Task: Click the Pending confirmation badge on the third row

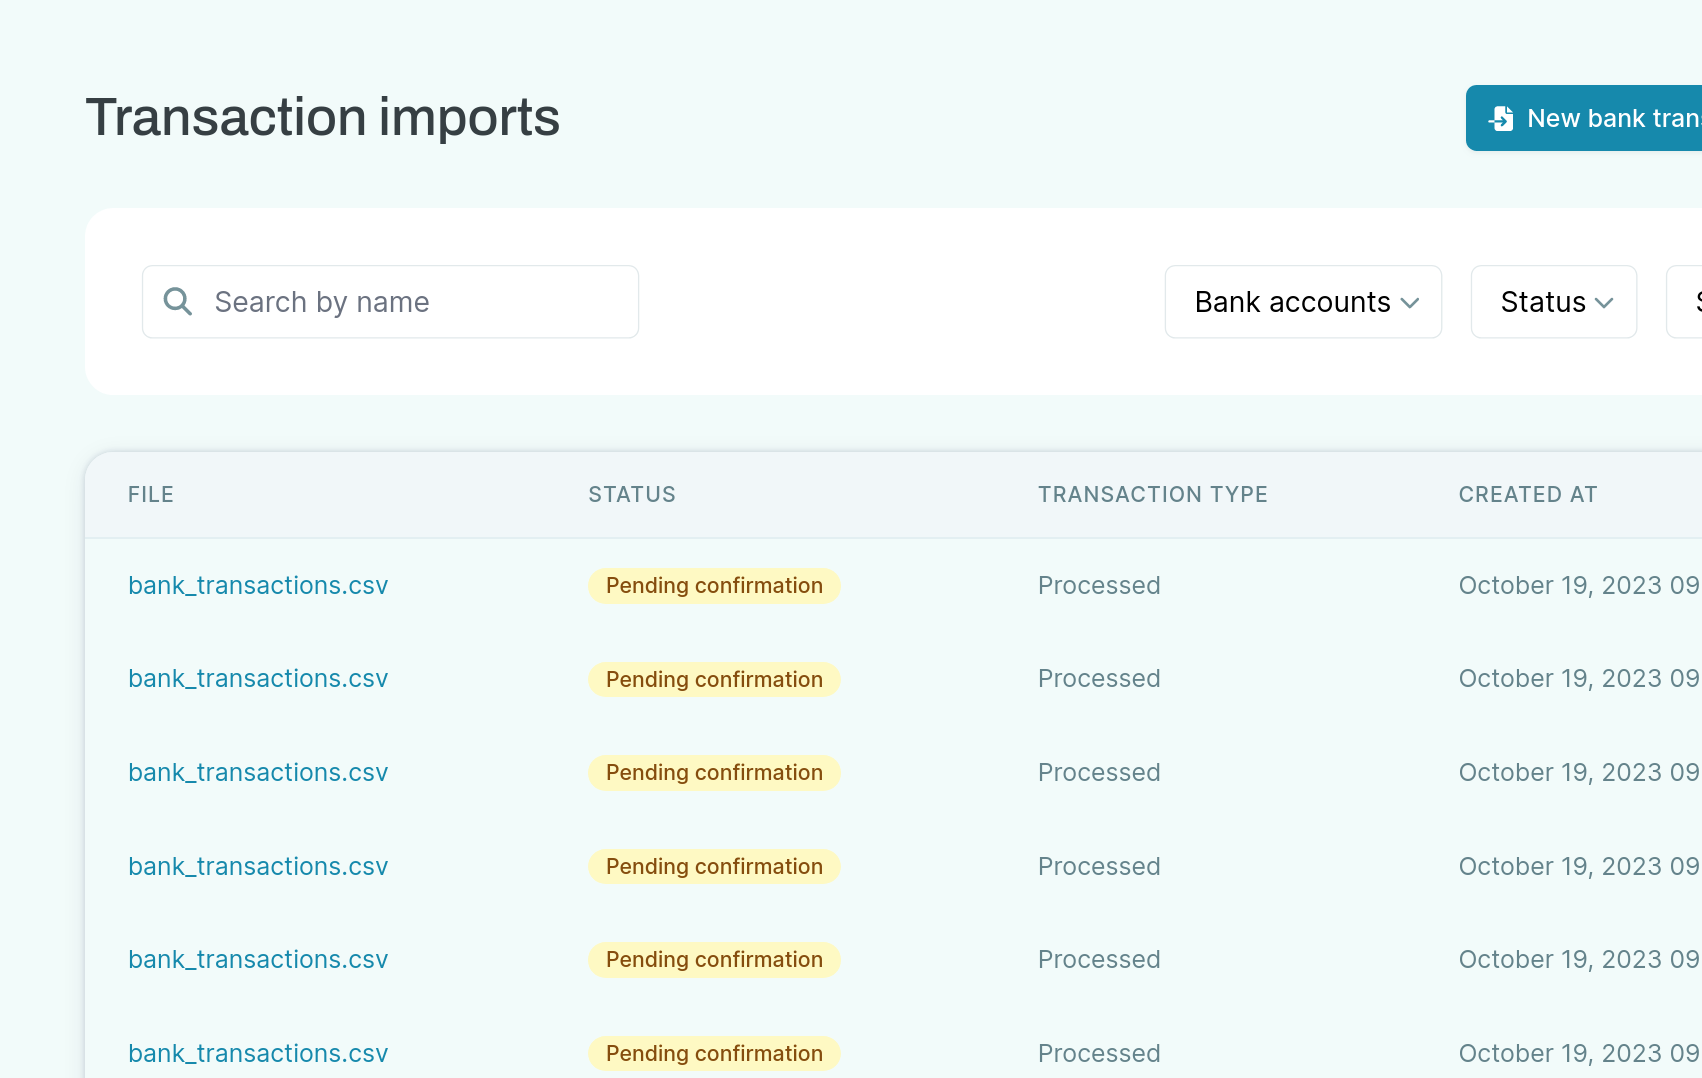Action: tap(713, 772)
